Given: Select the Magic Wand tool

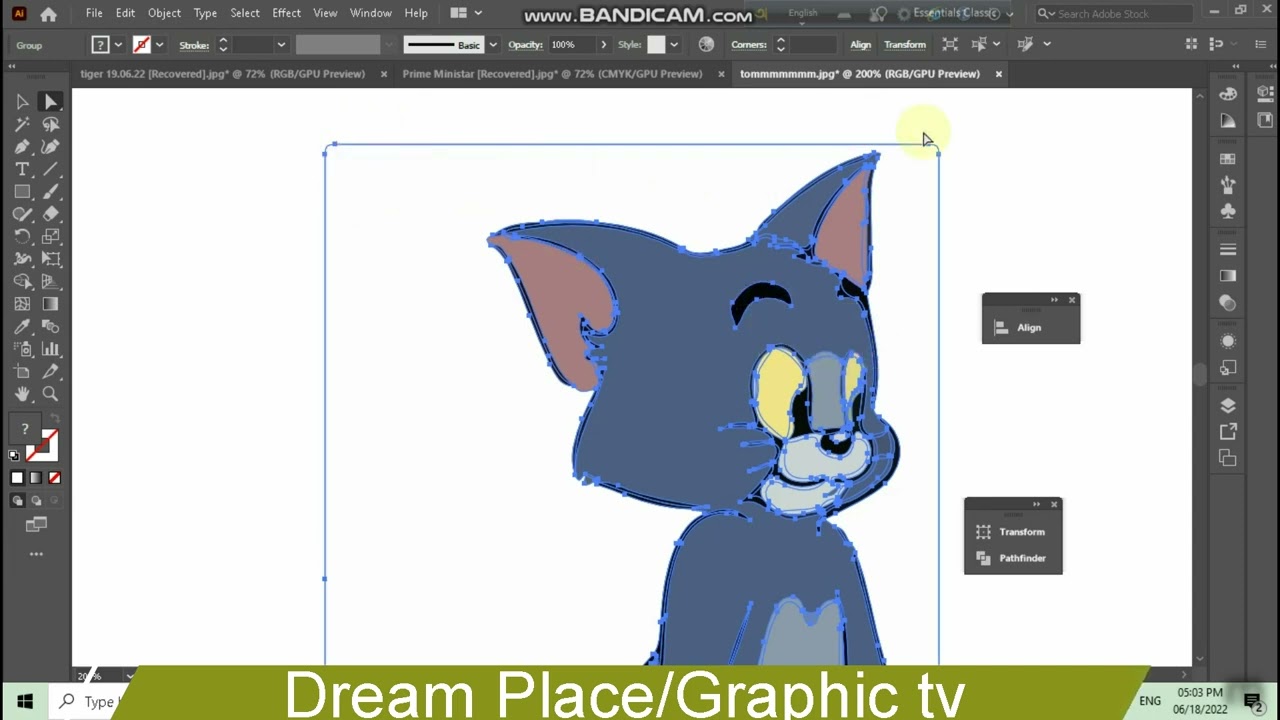Looking at the screenshot, I should [x=22, y=124].
